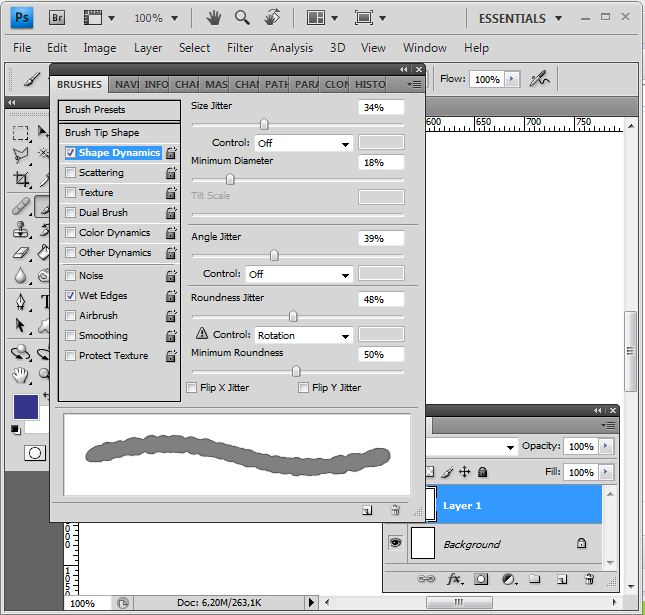This screenshot has height=615, width=645.
Task: Open the blue foreground color swatch
Action: (x=26, y=407)
